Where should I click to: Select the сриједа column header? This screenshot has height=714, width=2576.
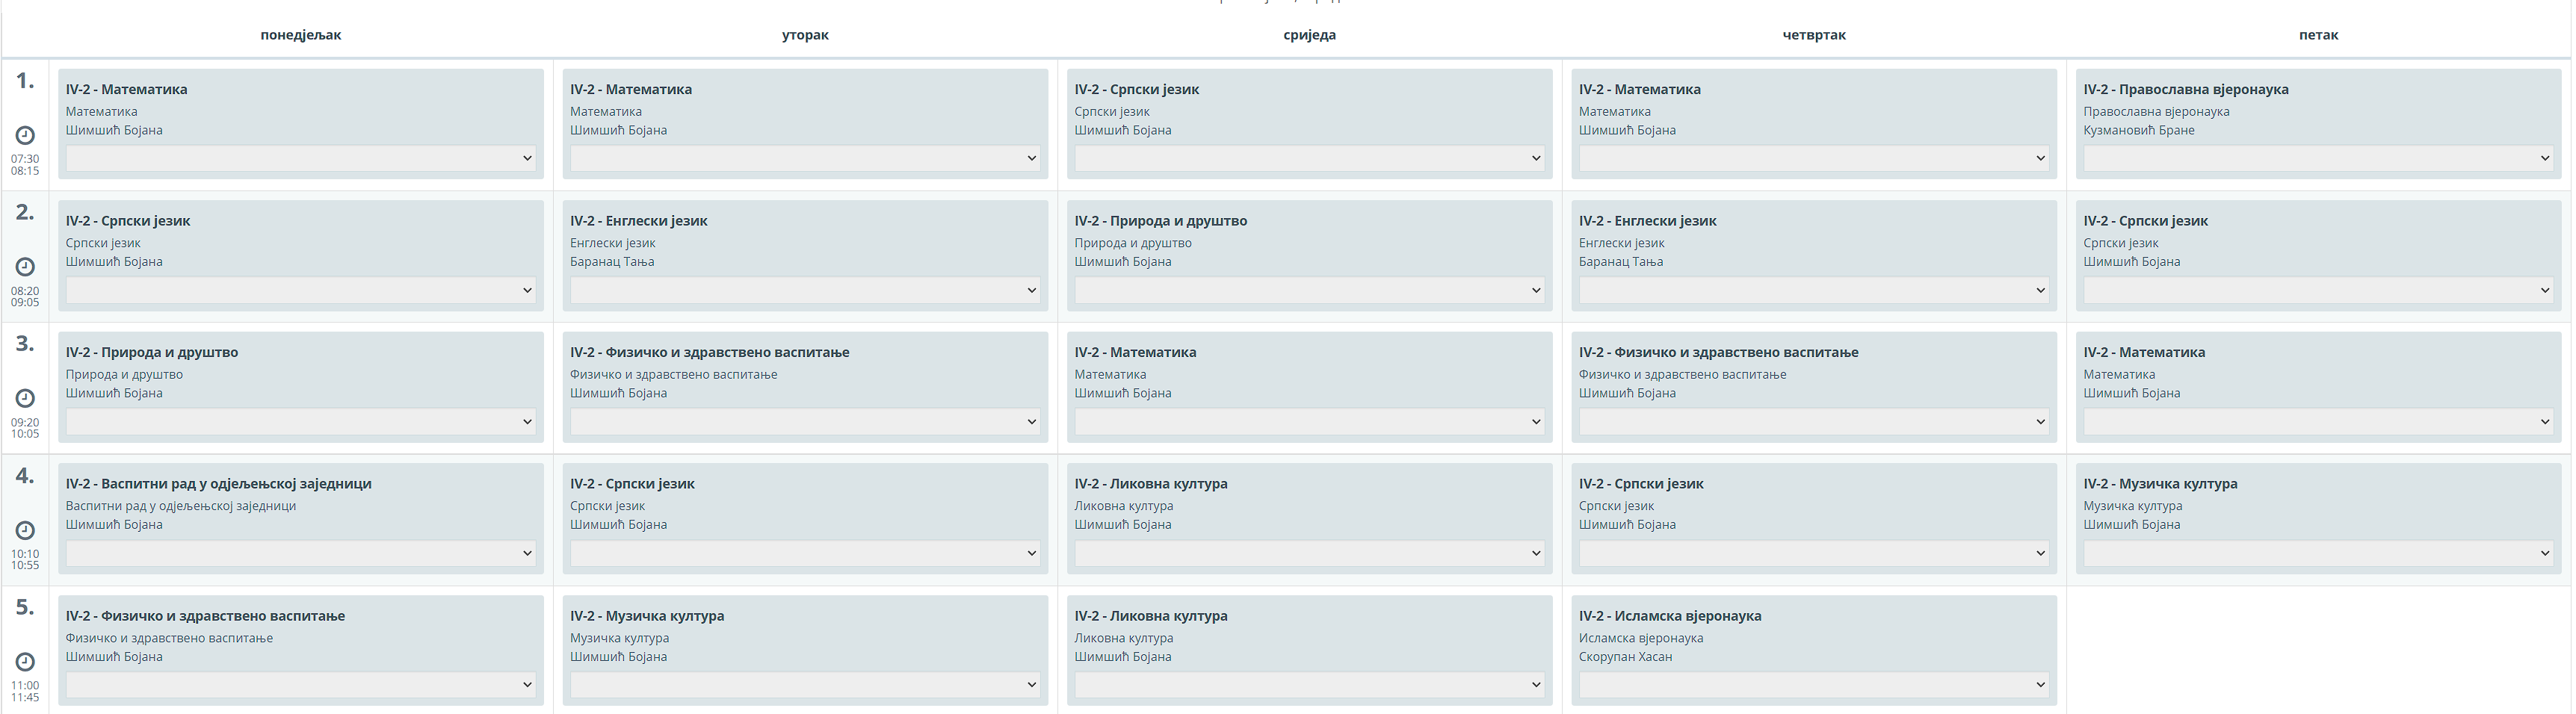1309,35
